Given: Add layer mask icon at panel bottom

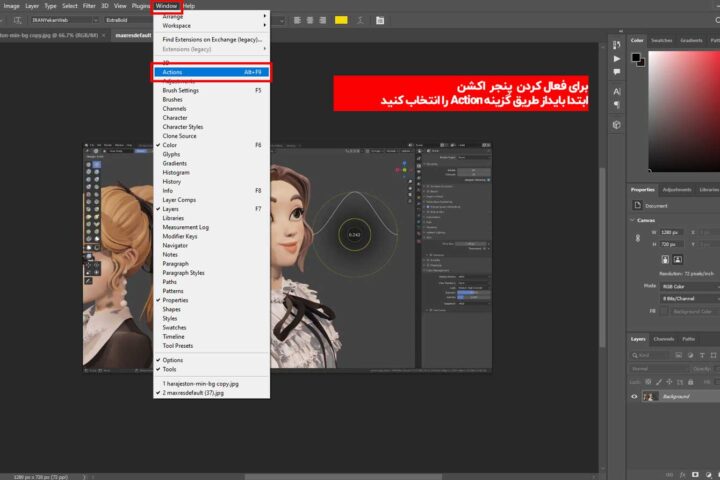Looking at the screenshot, I should (x=695, y=474).
